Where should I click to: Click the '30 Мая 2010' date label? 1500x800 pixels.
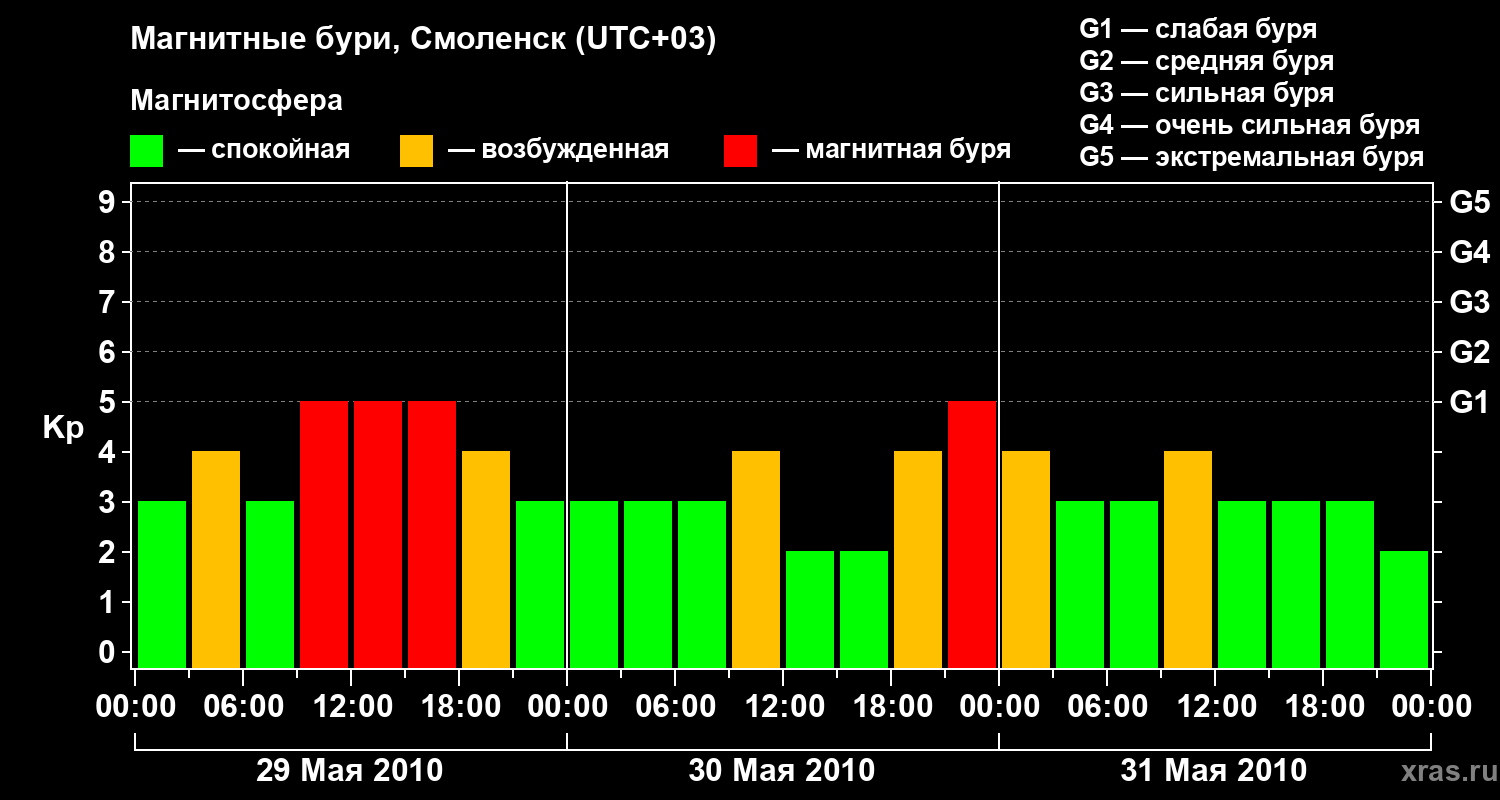[x=782, y=770]
